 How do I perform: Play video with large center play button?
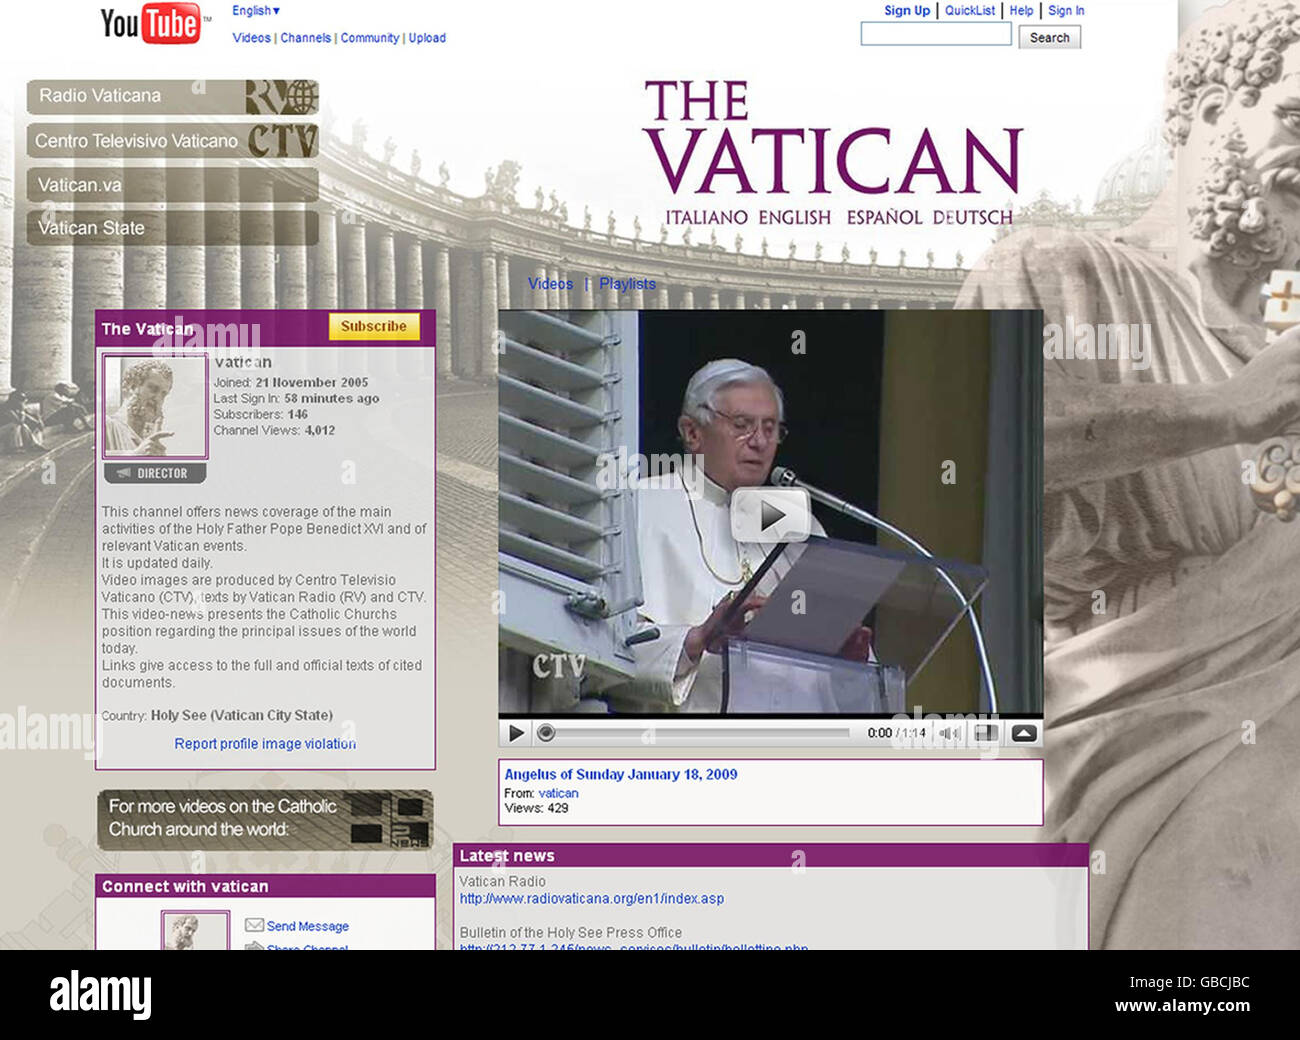[x=769, y=516]
